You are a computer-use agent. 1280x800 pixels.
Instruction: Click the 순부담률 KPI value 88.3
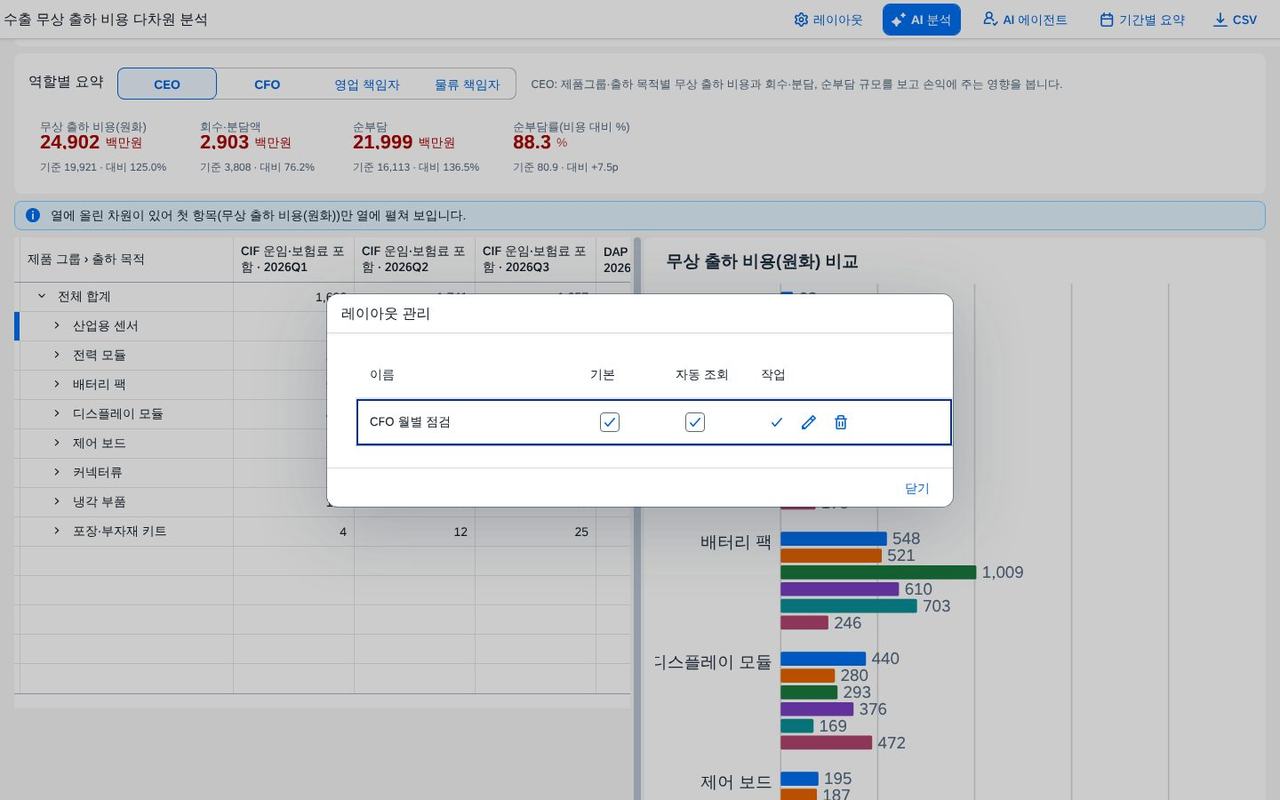click(532, 143)
